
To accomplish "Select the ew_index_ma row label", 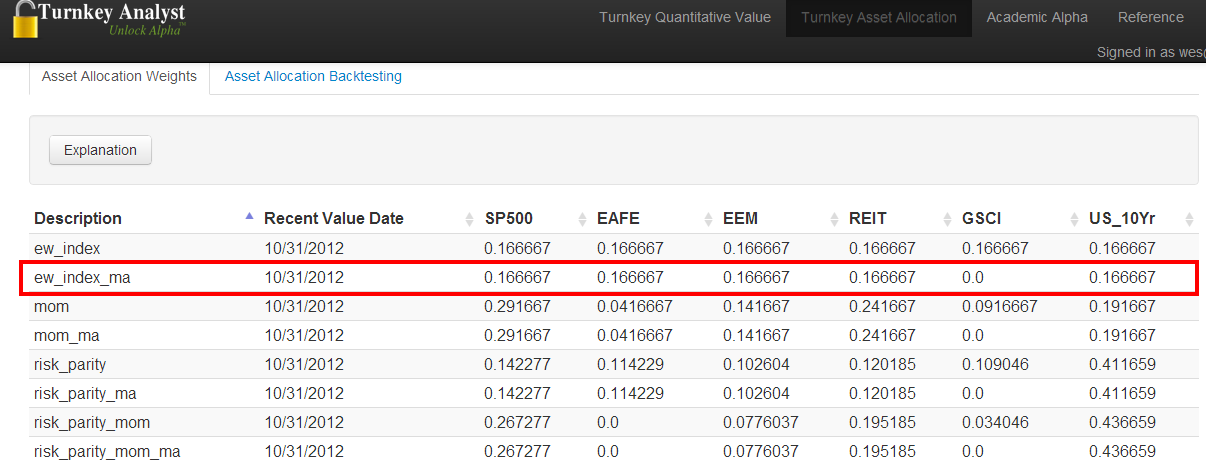I will coord(82,277).
